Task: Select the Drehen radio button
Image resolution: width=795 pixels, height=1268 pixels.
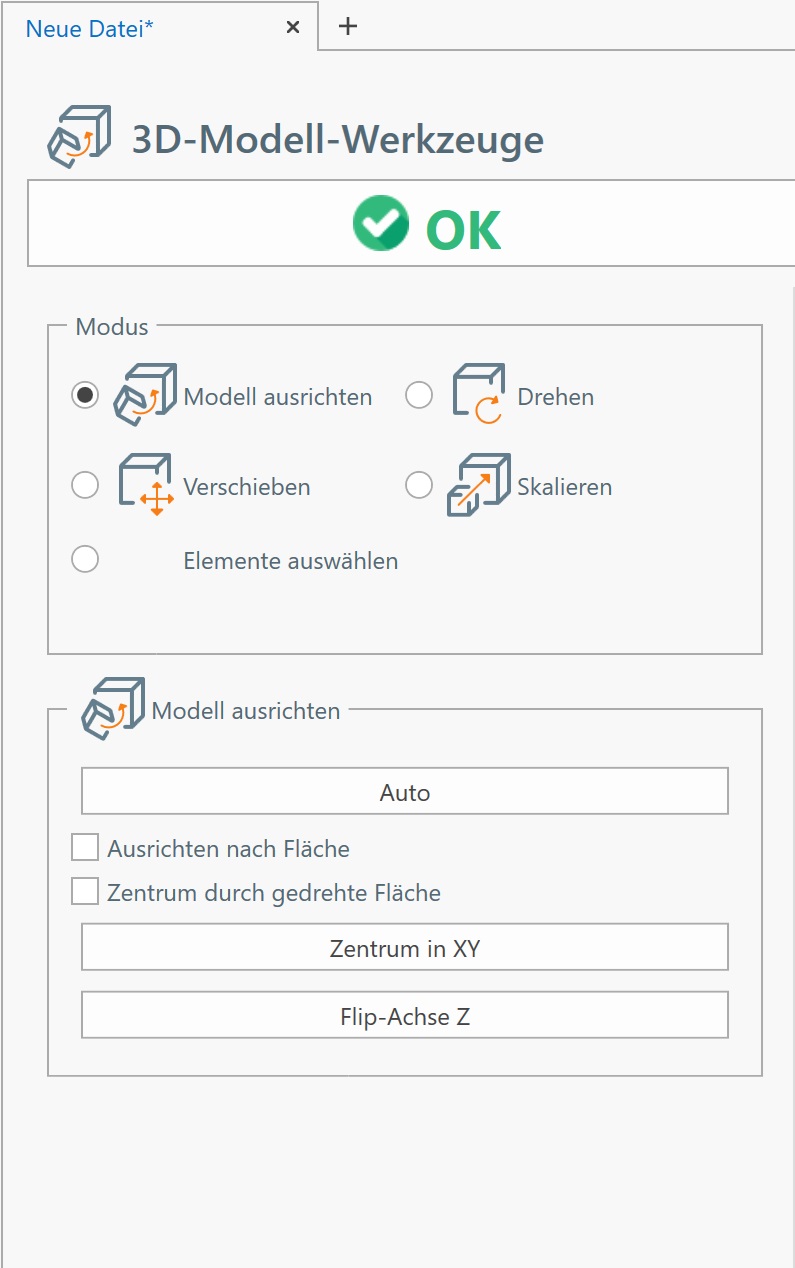Action: point(419,395)
